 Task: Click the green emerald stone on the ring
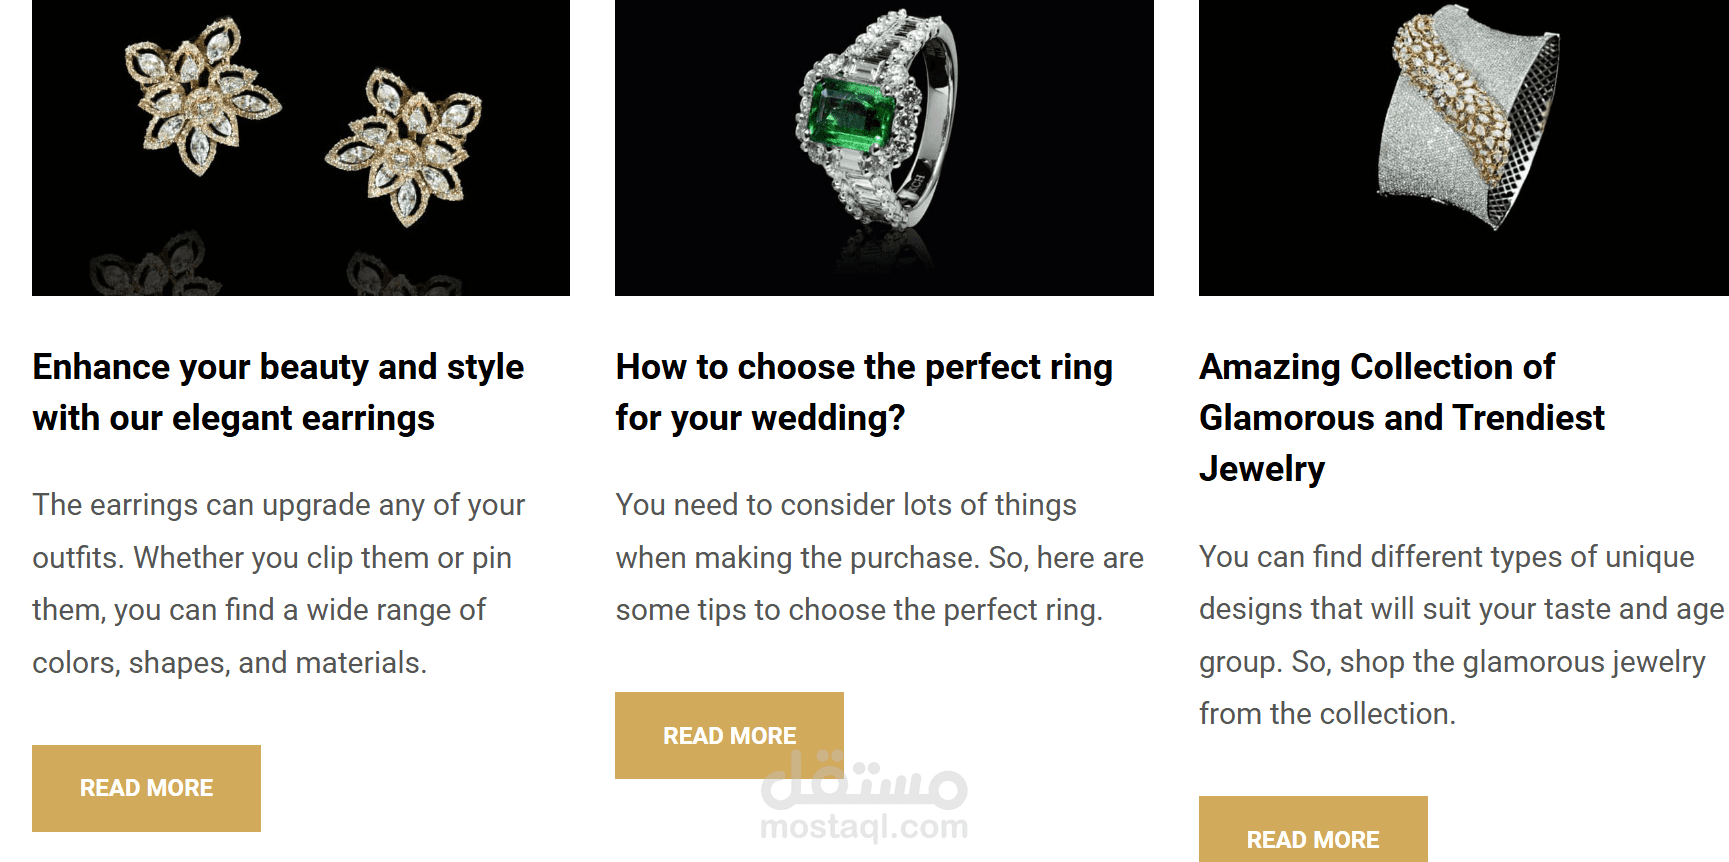tap(851, 116)
